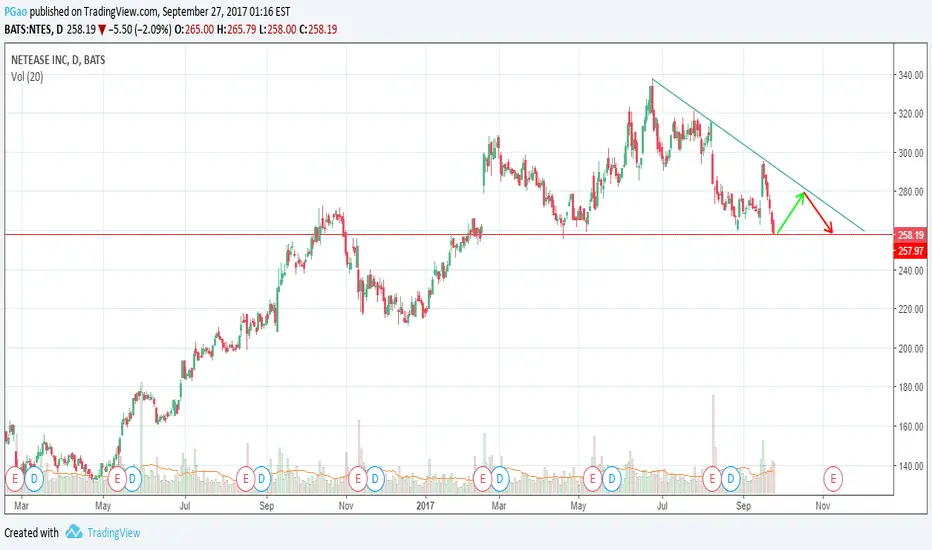Viewport: 932px width, 550px height.
Task: Click the red down-triangle price change icon
Action: 102,30
